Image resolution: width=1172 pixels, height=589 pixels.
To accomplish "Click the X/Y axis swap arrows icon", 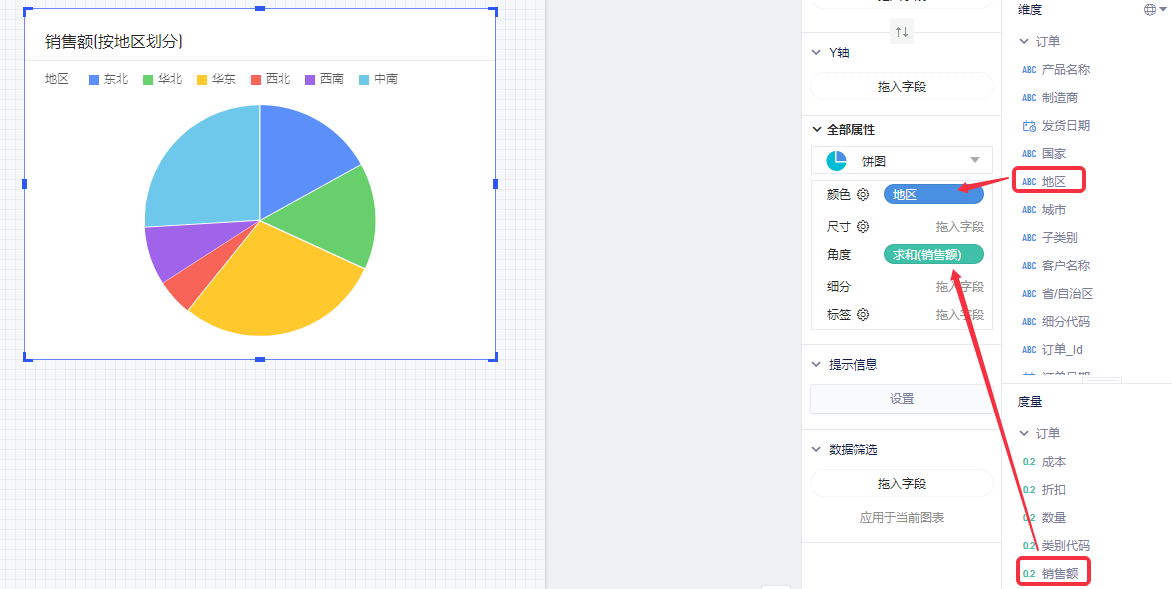I will point(902,32).
